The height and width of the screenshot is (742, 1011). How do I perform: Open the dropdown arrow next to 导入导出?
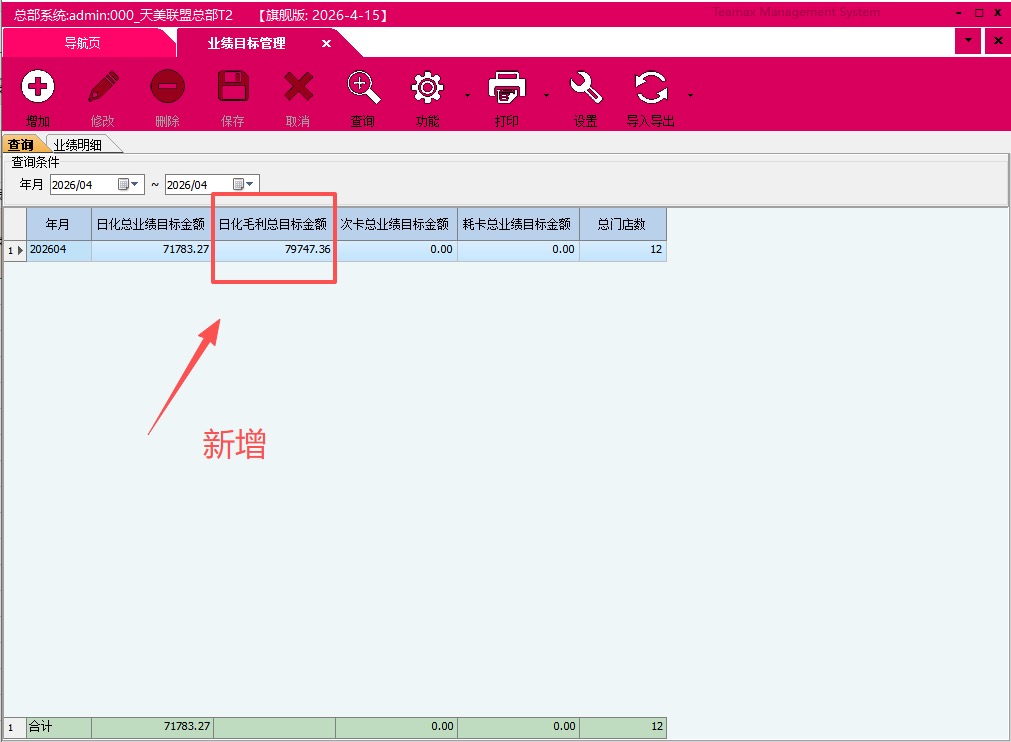pyautogui.click(x=690, y=96)
